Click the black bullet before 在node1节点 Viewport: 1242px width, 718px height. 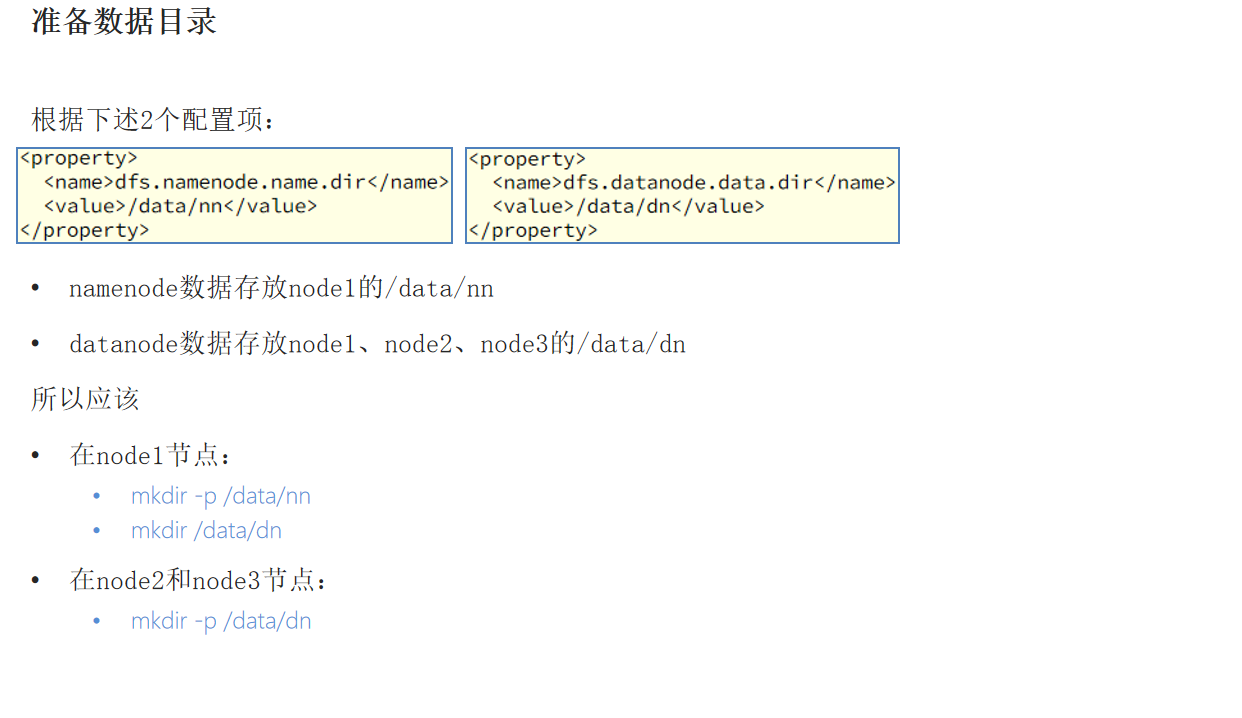(36, 456)
